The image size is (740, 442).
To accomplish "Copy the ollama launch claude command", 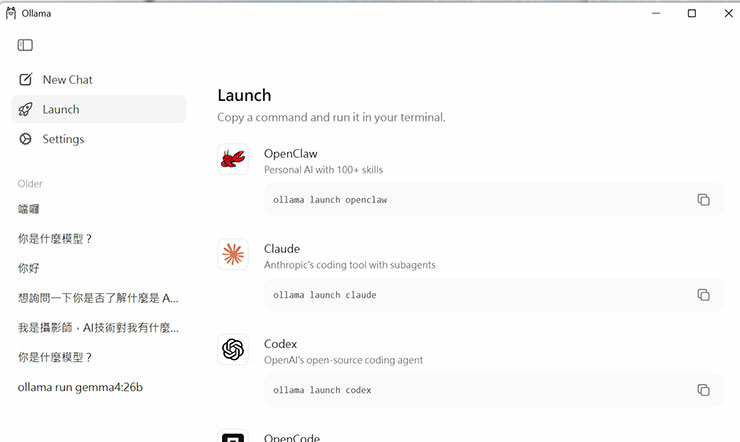I will pos(703,295).
